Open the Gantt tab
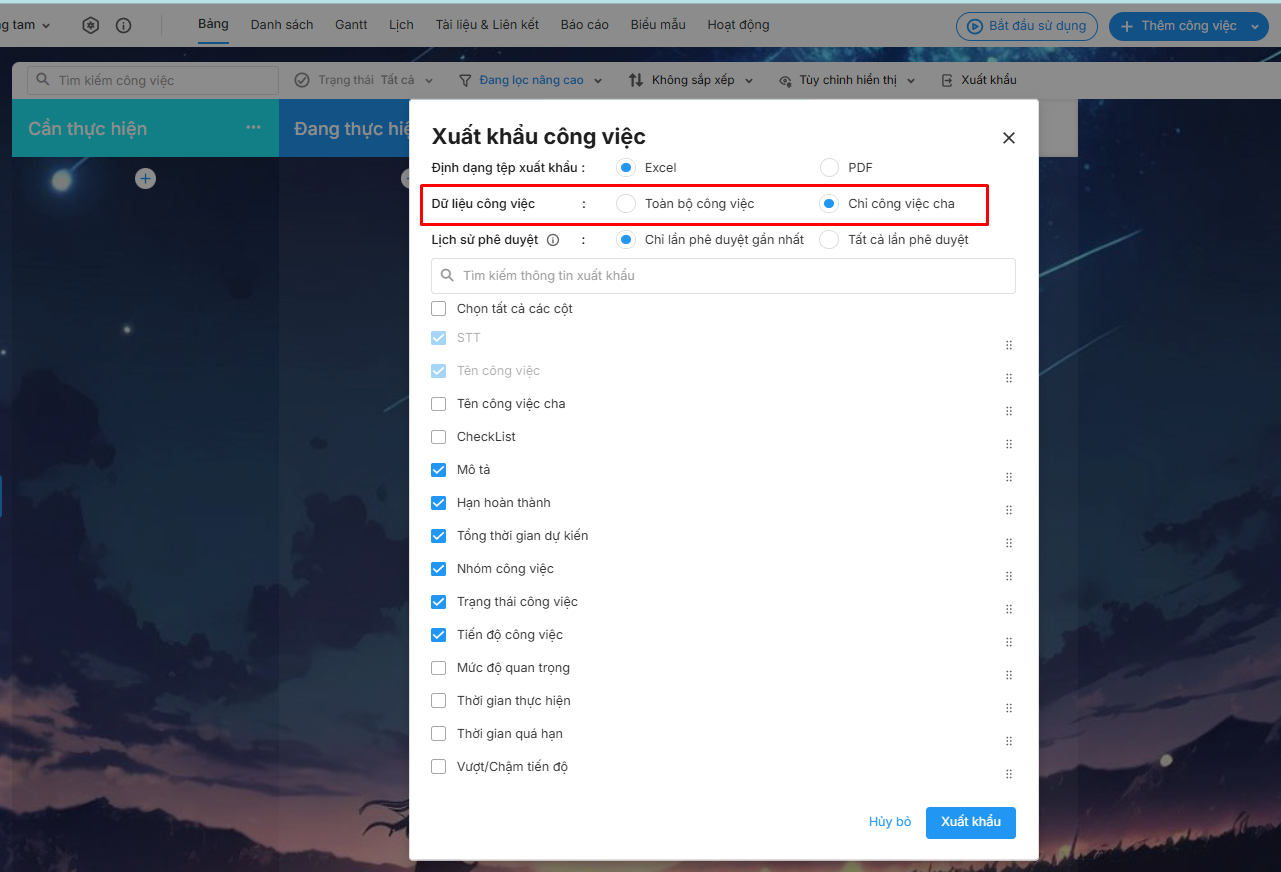1281x872 pixels. (351, 25)
